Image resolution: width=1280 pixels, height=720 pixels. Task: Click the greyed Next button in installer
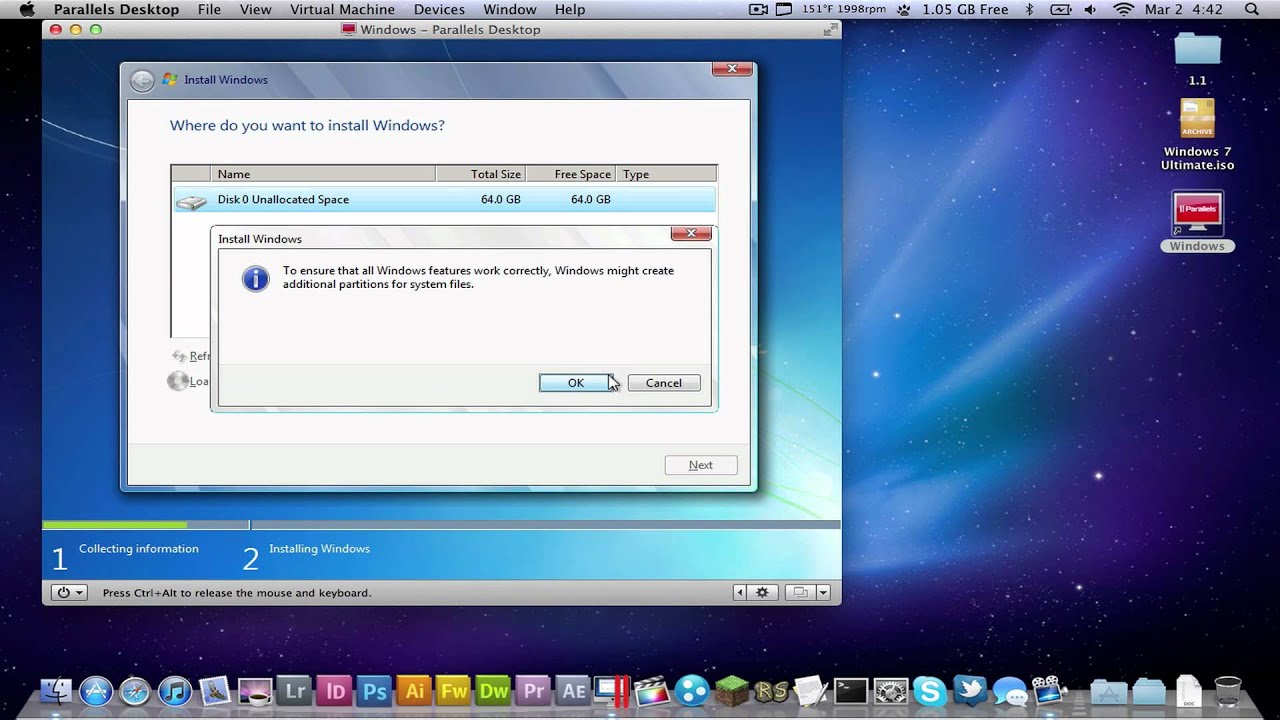(x=701, y=465)
